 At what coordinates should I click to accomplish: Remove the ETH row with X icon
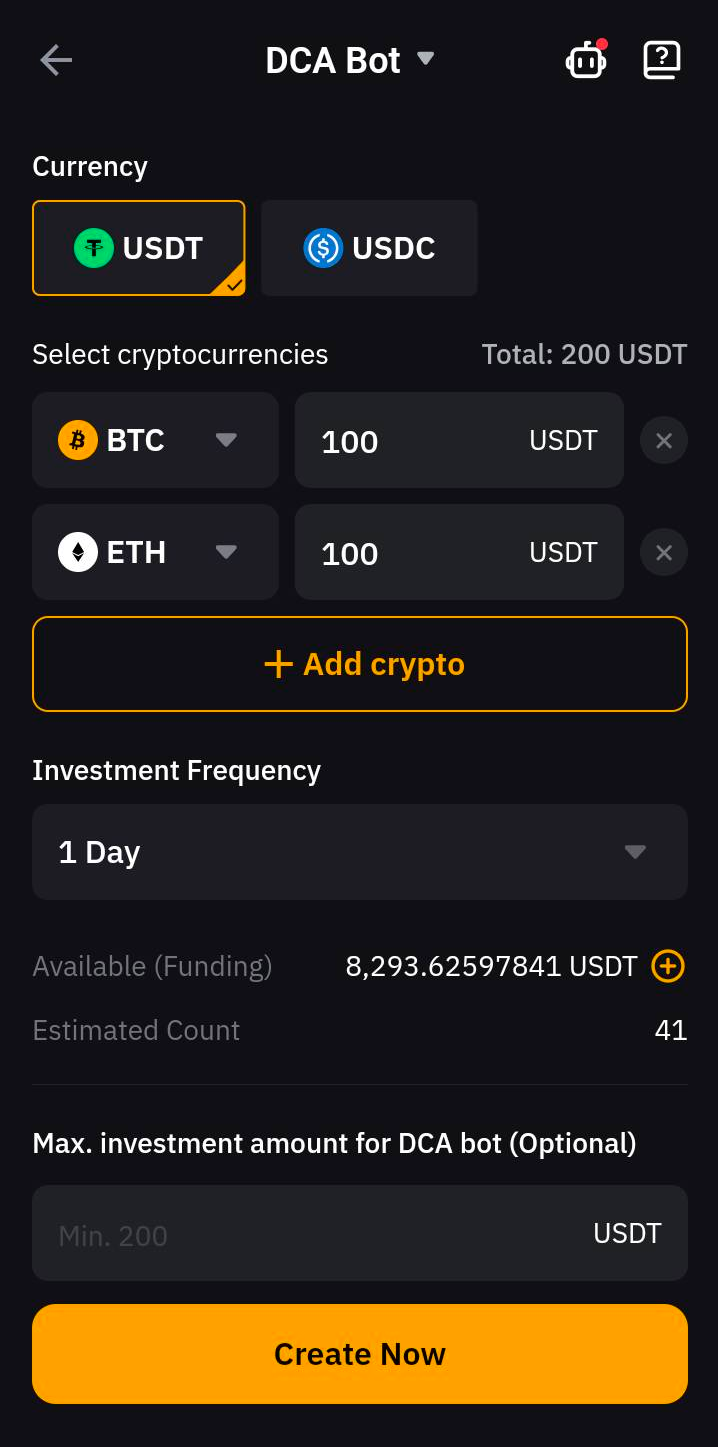tap(663, 552)
